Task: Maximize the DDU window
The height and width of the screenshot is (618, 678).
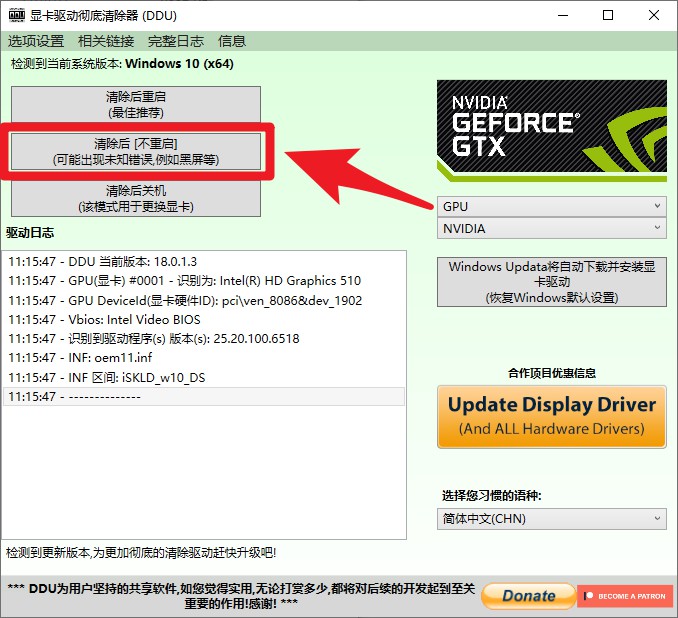Action: tap(608, 16)
